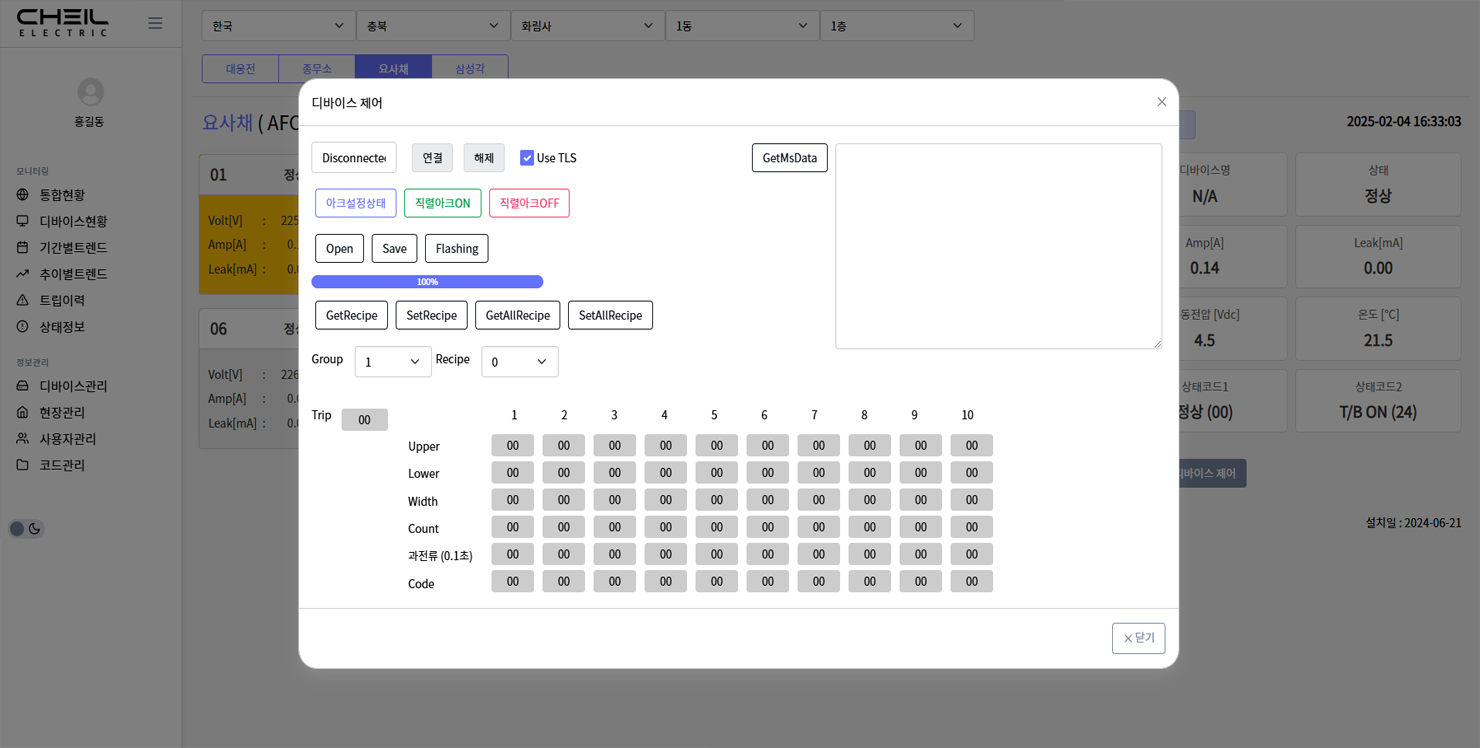Select the 종무소 tab
The height and width of the screenshot is (748, 1480).
pos(316,69)
